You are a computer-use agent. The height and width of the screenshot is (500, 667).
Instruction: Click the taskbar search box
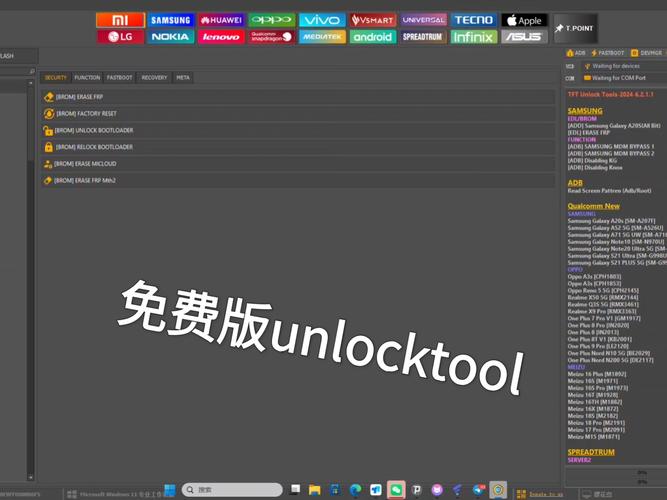point(232,490)
